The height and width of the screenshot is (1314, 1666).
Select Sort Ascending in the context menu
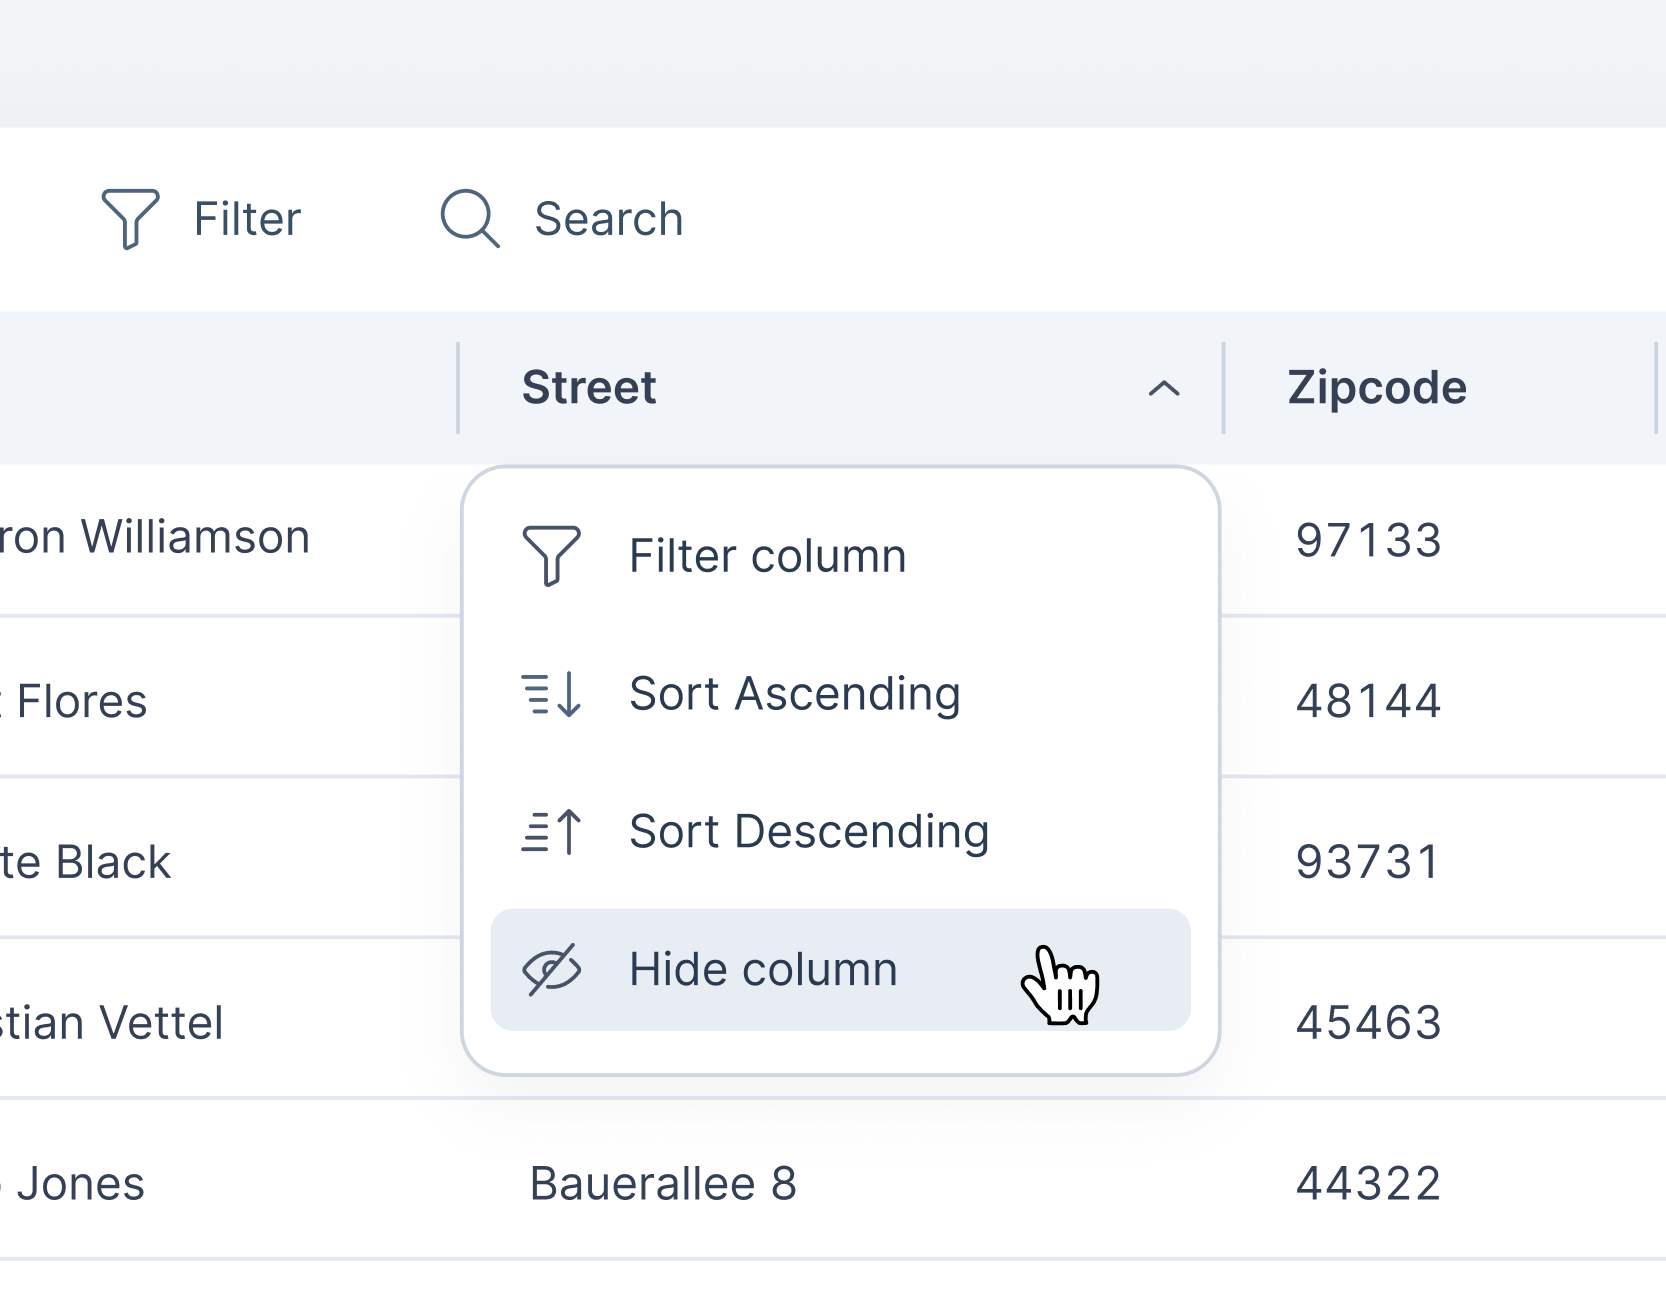793,693
